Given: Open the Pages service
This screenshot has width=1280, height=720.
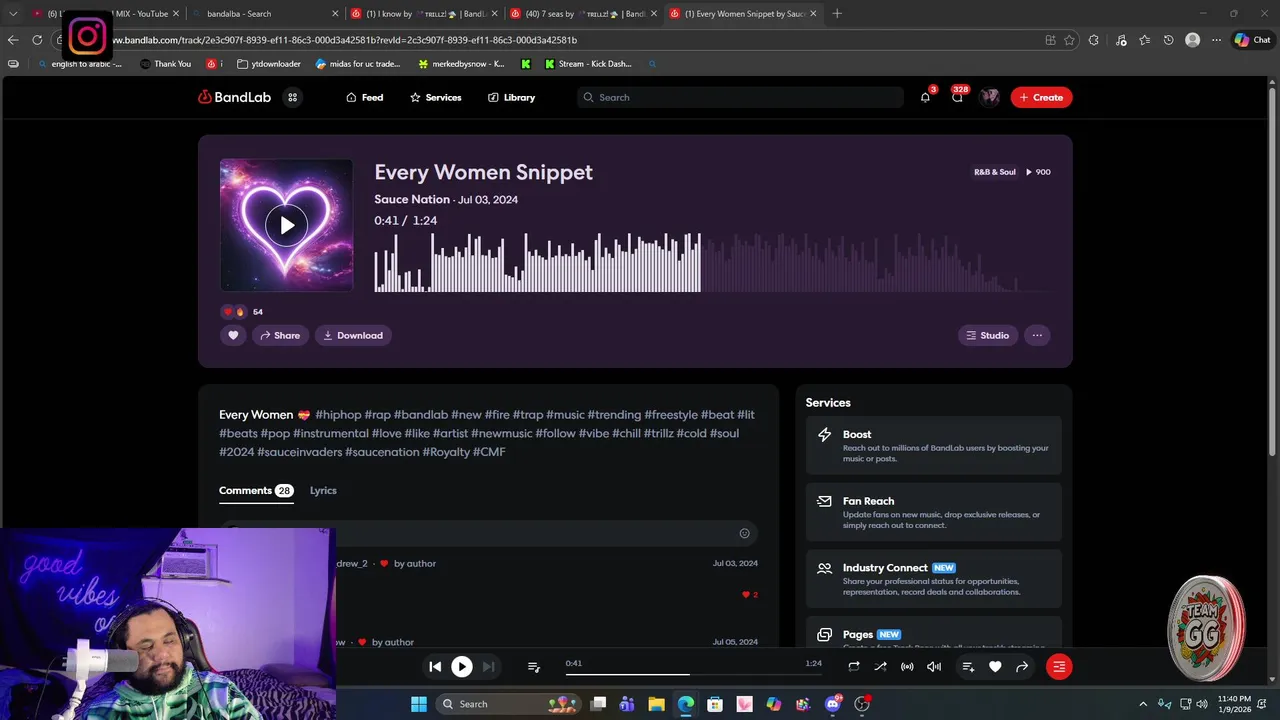Looking at the screenshot, I should 934,634.
